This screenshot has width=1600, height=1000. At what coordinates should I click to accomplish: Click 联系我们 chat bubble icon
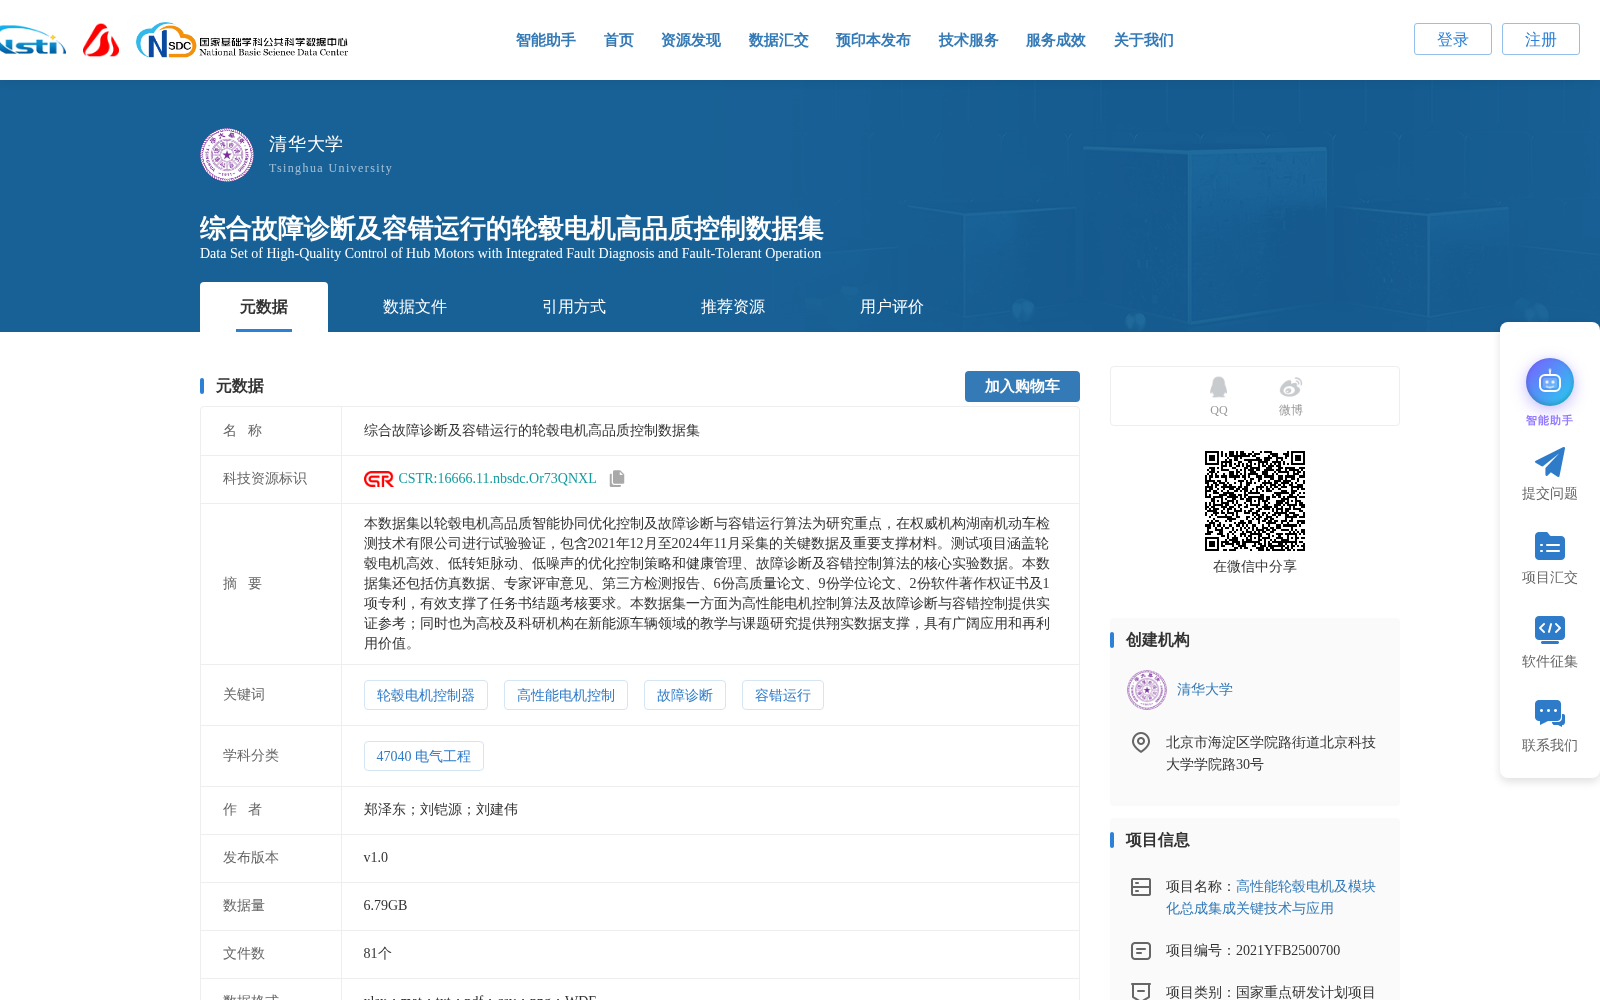pyautogui.click(x=1550, y=713)
